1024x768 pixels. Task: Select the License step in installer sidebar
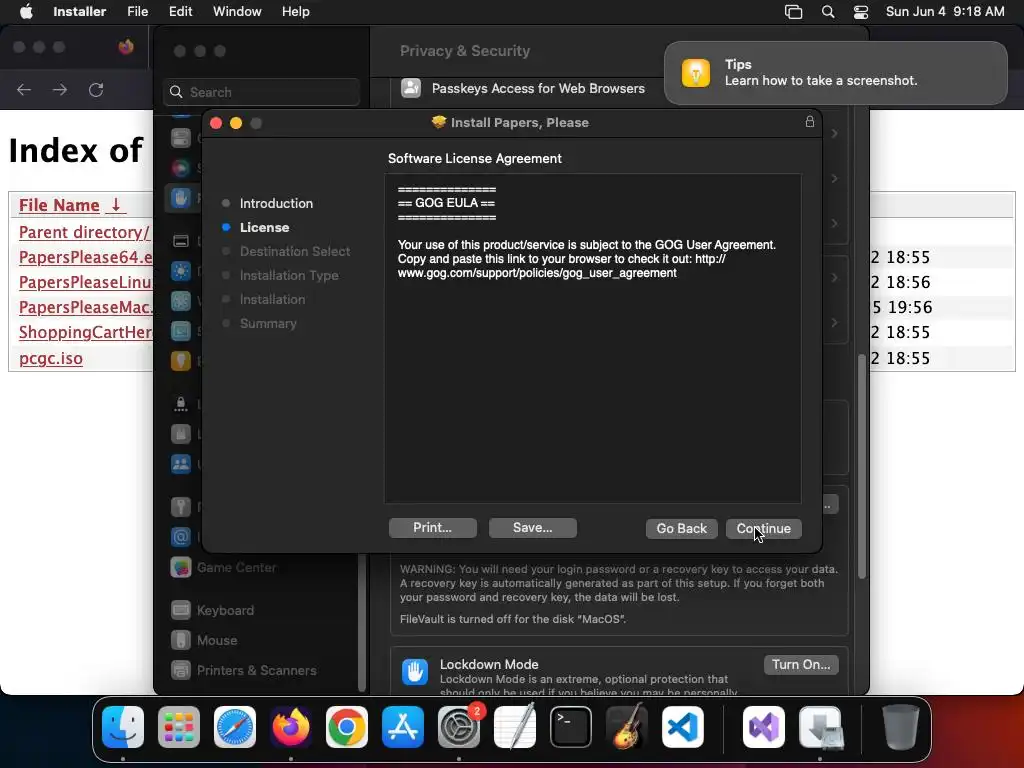[x=264, y=227]
